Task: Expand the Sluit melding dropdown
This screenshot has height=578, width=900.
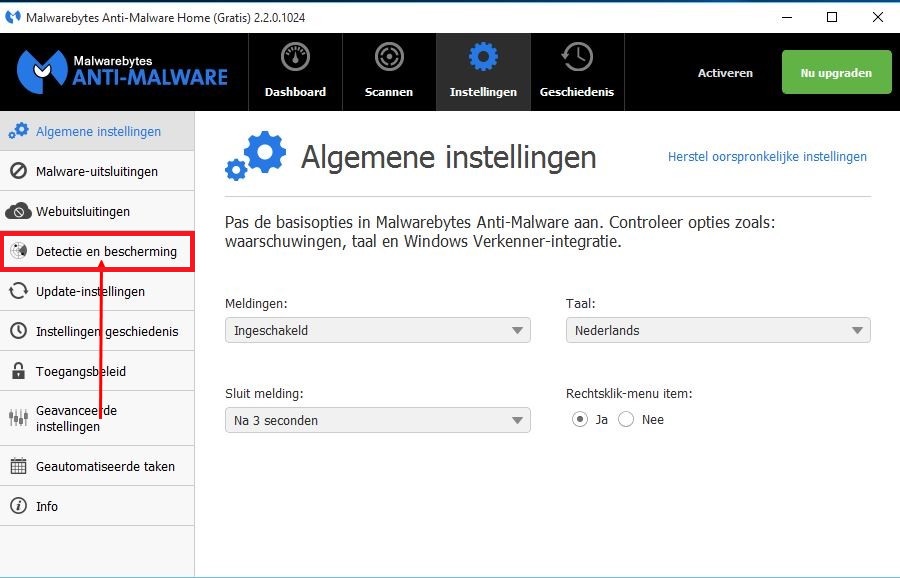Action: pyautogui.click(x=377, y=421)
